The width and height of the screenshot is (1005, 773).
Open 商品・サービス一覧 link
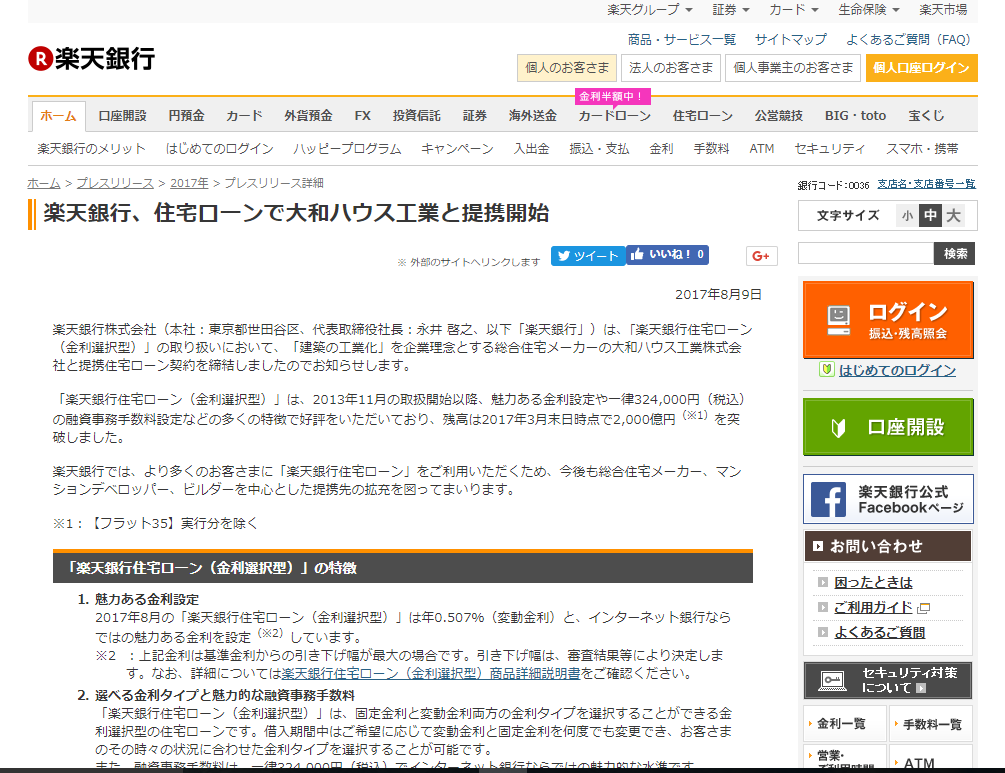682,40
